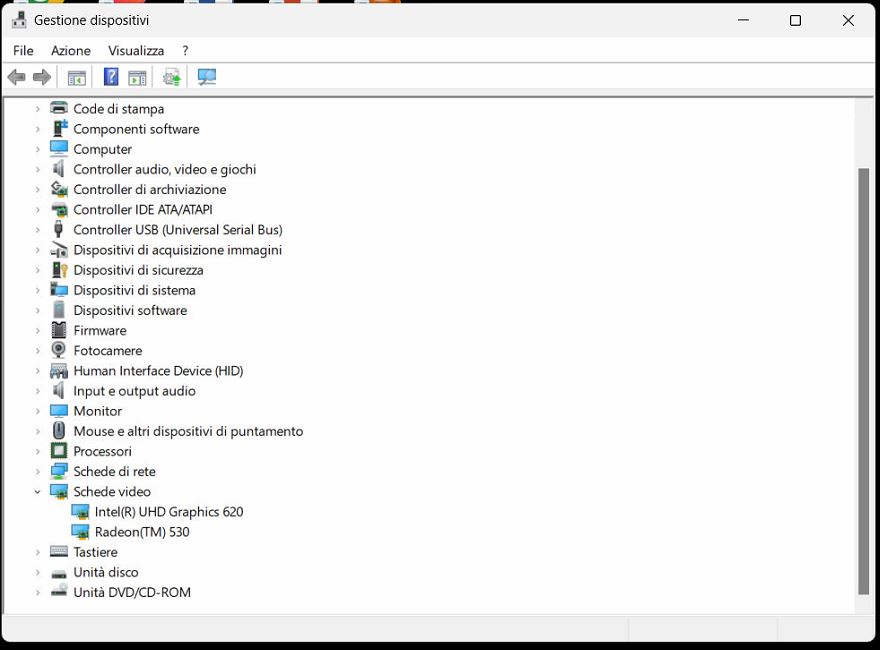Collapse the Schede video node chevron

click(x=38, y=492)
